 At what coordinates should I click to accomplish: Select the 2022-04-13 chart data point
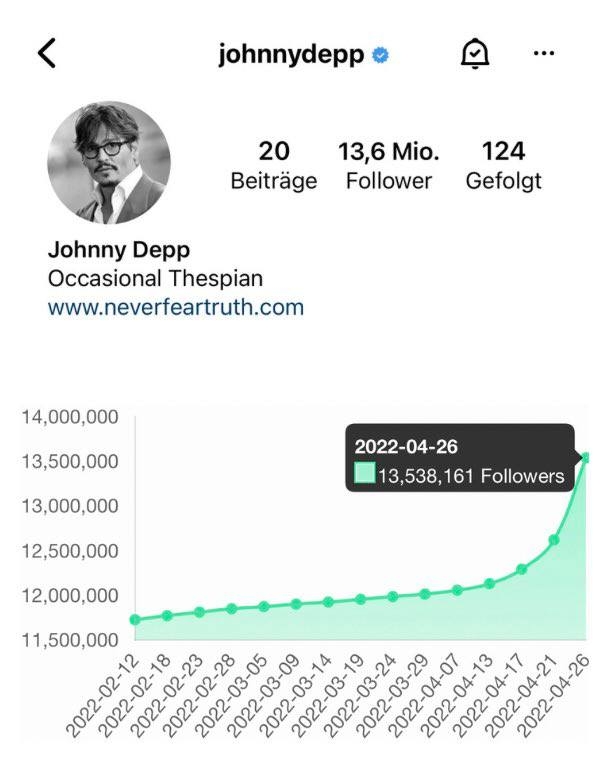point(489,583)
